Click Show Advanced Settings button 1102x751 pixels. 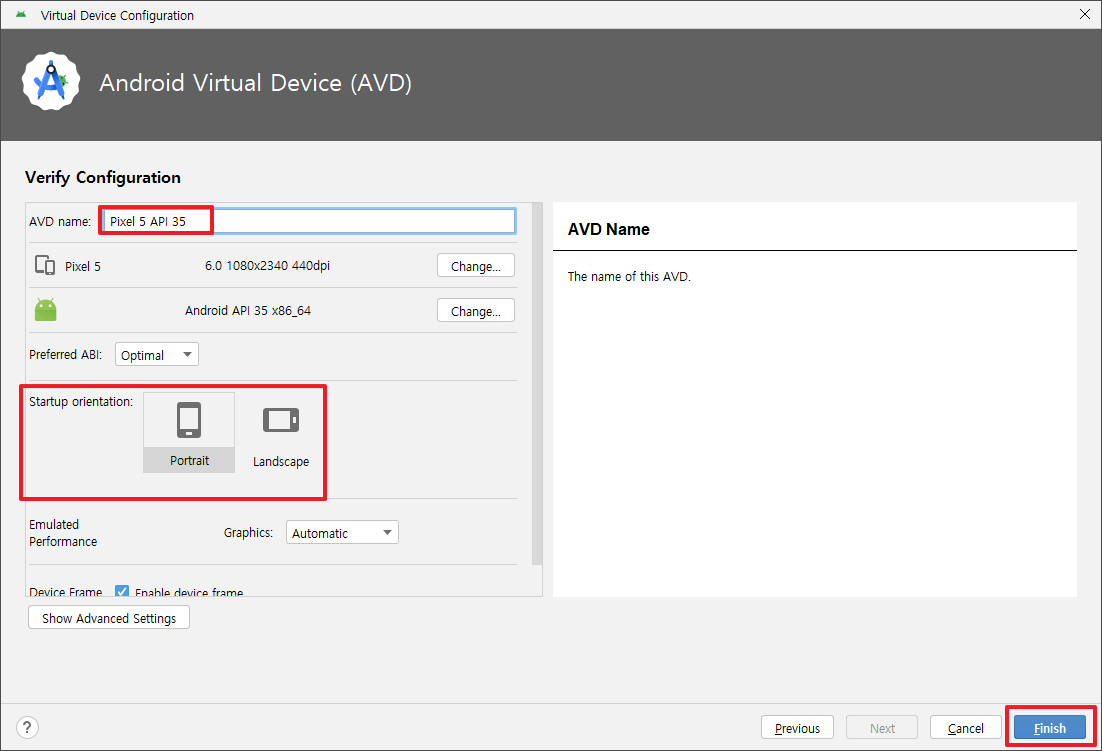pos(109,618)
